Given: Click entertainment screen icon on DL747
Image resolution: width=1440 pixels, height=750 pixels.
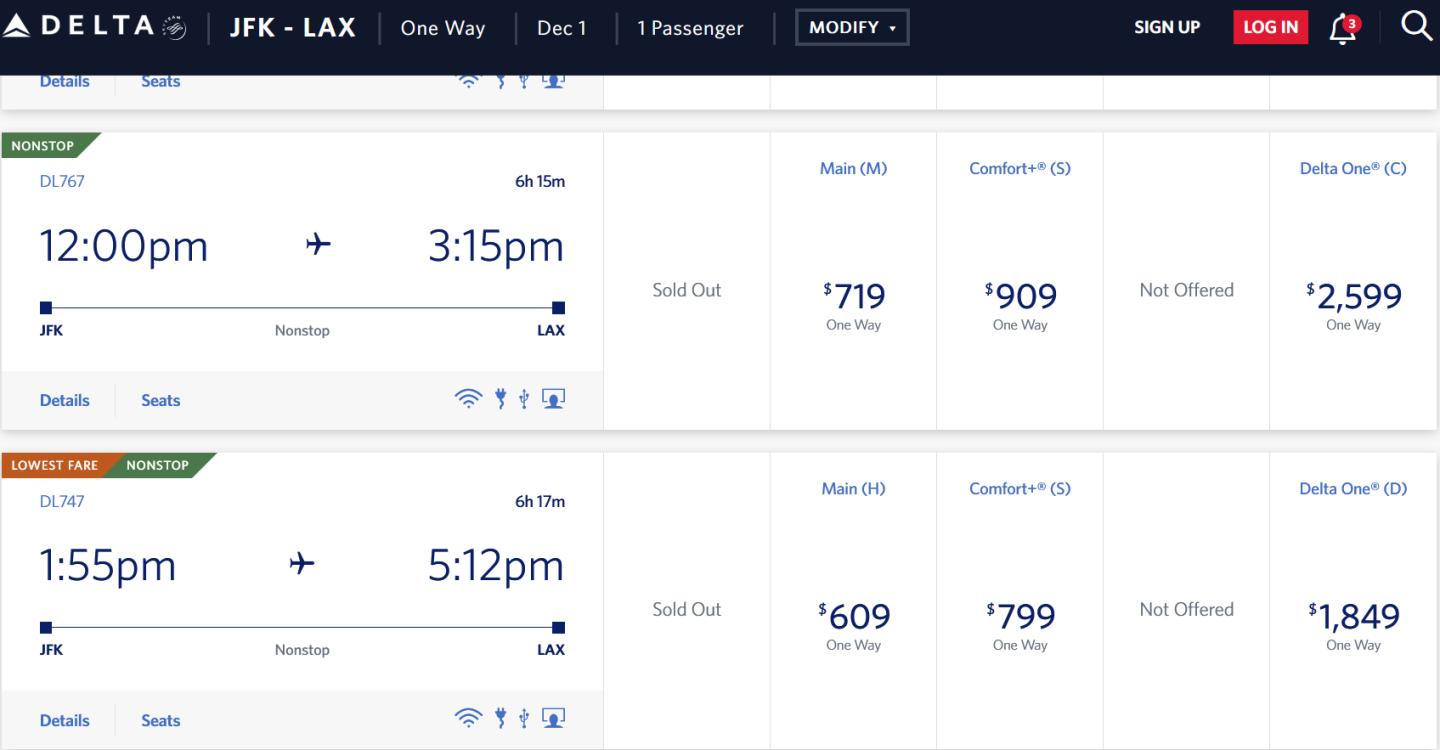Looking at the screenshot, I should (553, 719).
